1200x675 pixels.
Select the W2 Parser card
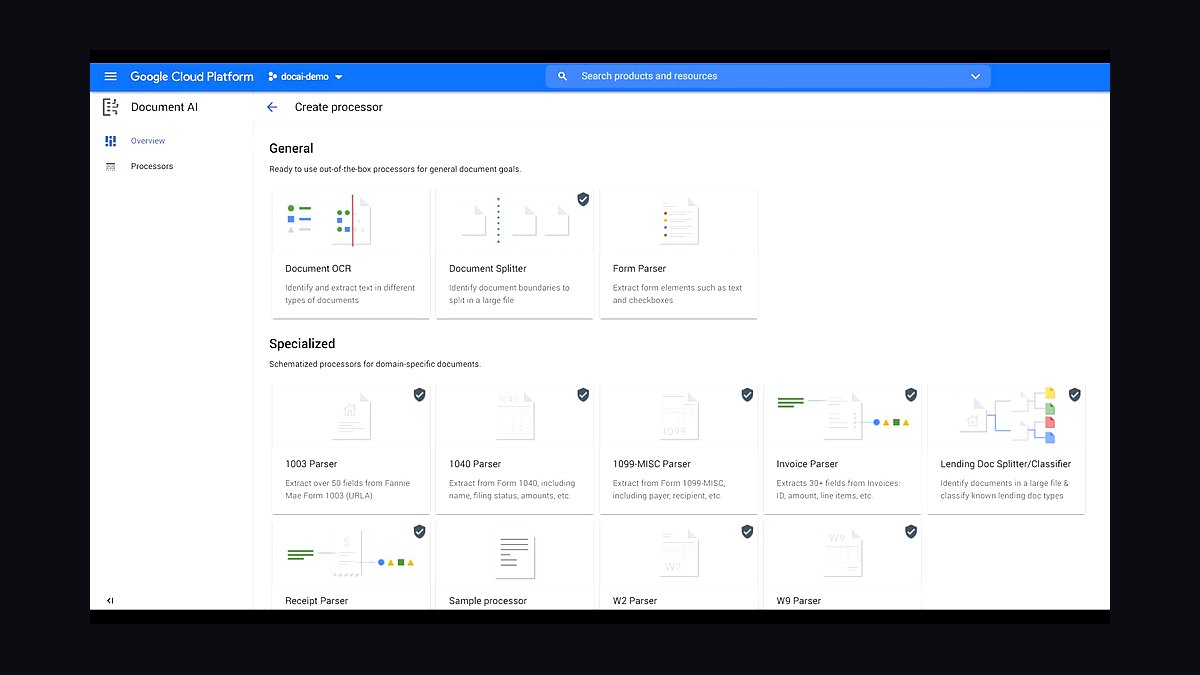679,565
